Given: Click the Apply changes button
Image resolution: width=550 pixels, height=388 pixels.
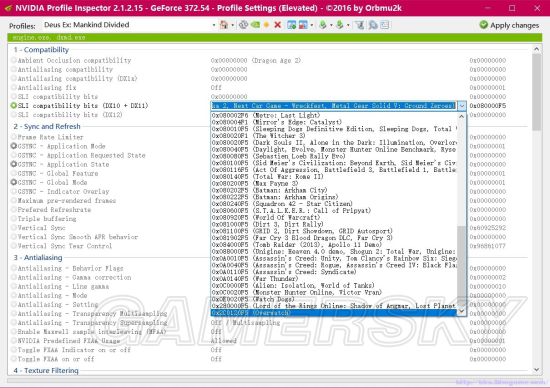Looking at the screenshot, I should coord(509,25).
